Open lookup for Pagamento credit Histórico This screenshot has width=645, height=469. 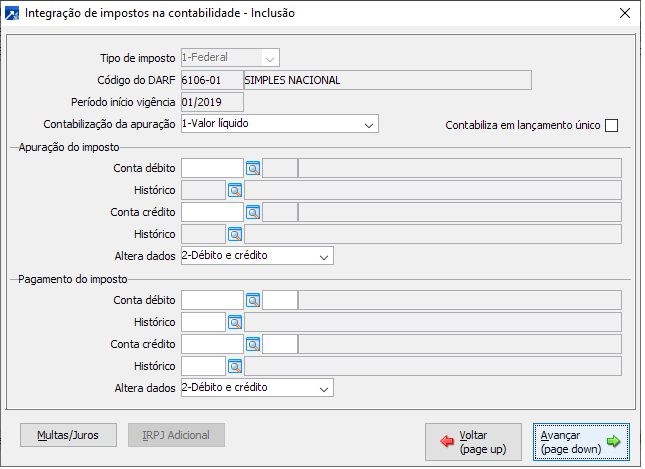pyautogui.click(x=235, y=366)
